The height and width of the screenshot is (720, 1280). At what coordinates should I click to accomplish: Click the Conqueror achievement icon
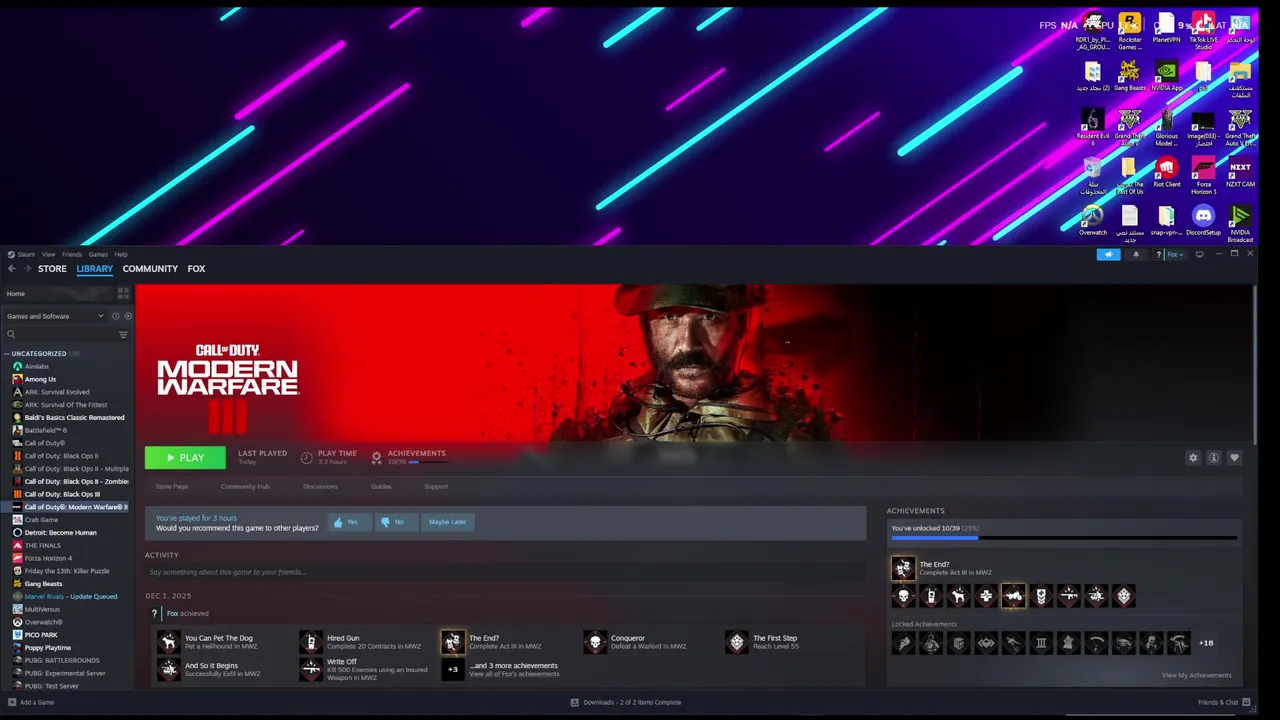595,642
